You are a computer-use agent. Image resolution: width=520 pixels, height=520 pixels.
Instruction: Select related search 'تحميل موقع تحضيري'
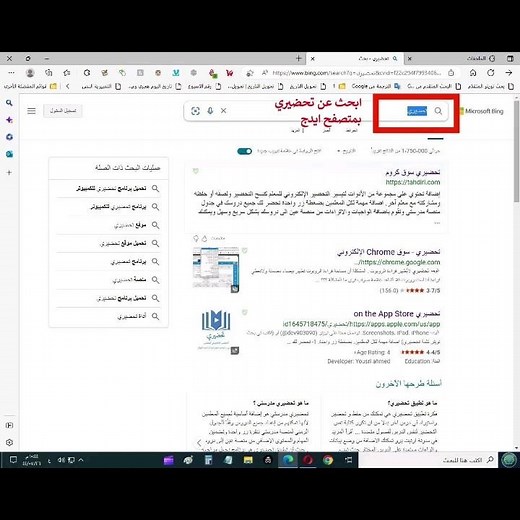(108, 243)
